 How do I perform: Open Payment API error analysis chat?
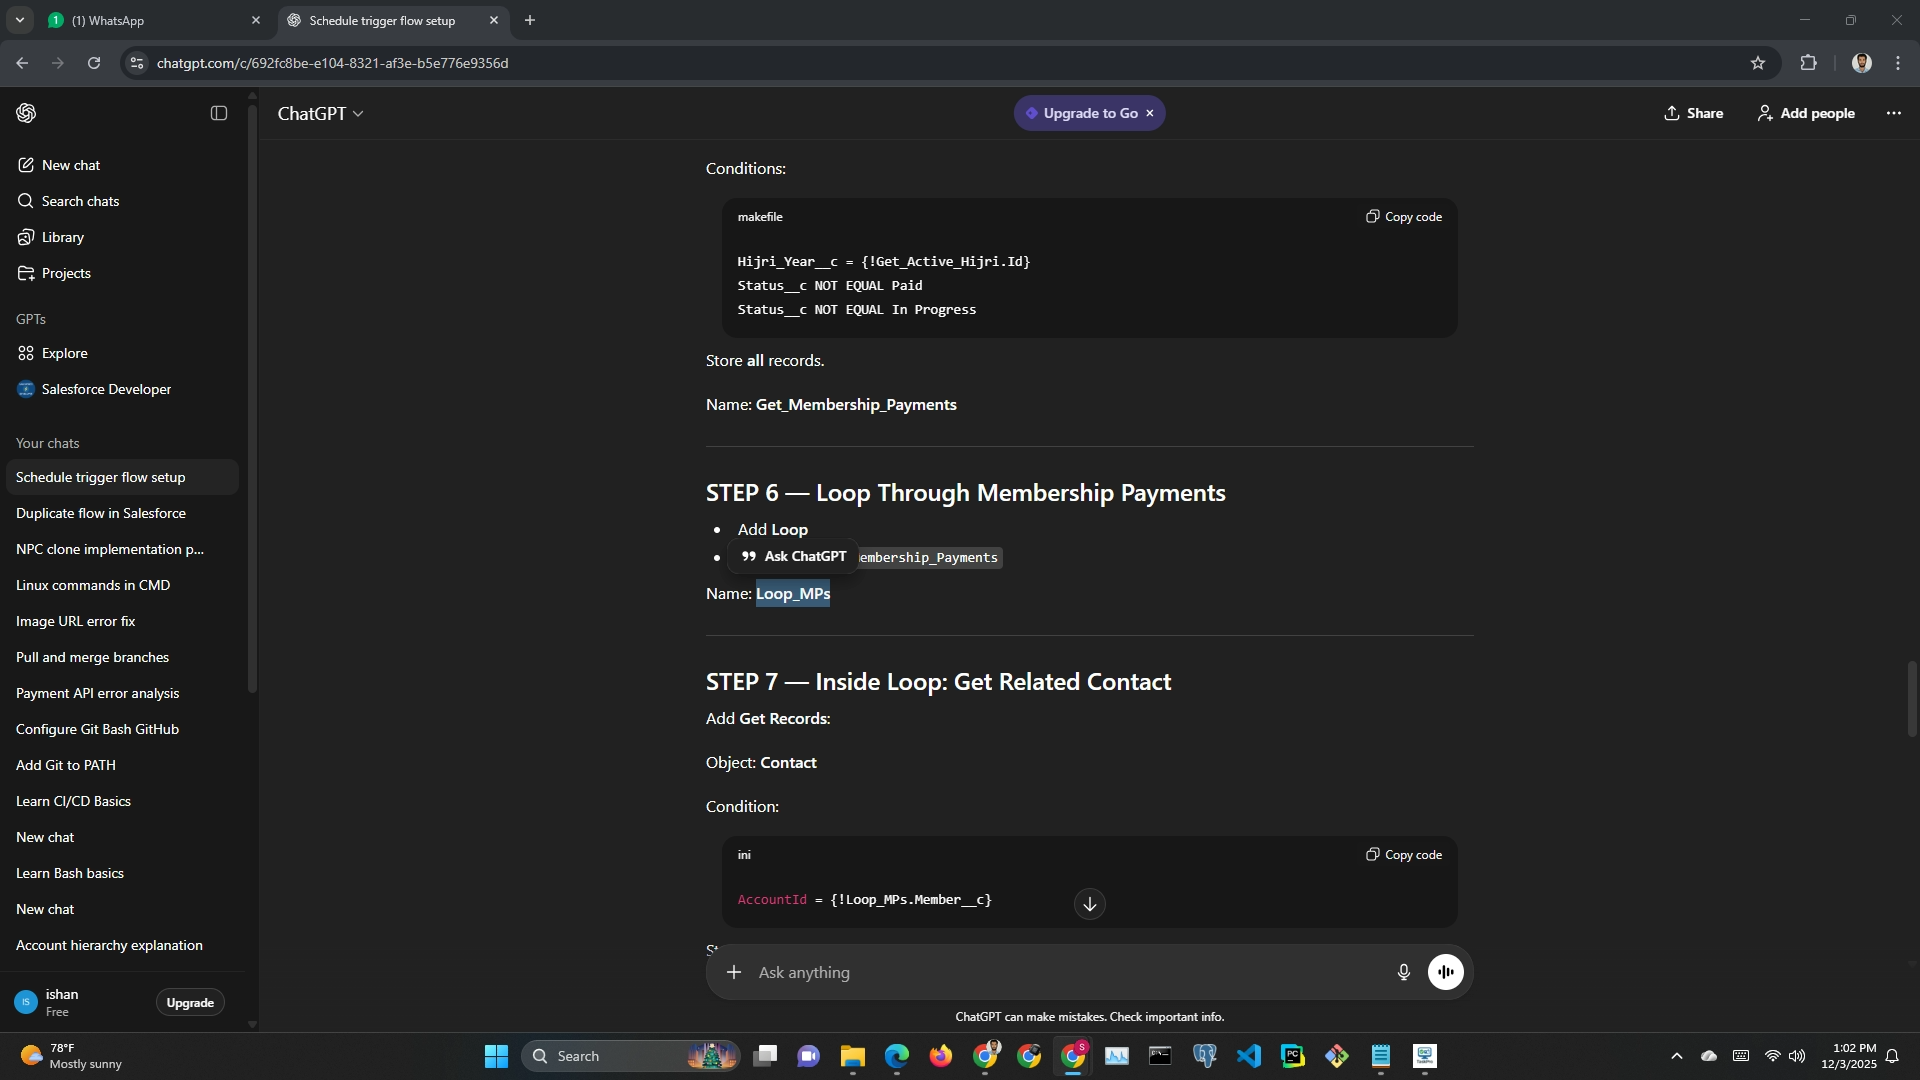98,693
